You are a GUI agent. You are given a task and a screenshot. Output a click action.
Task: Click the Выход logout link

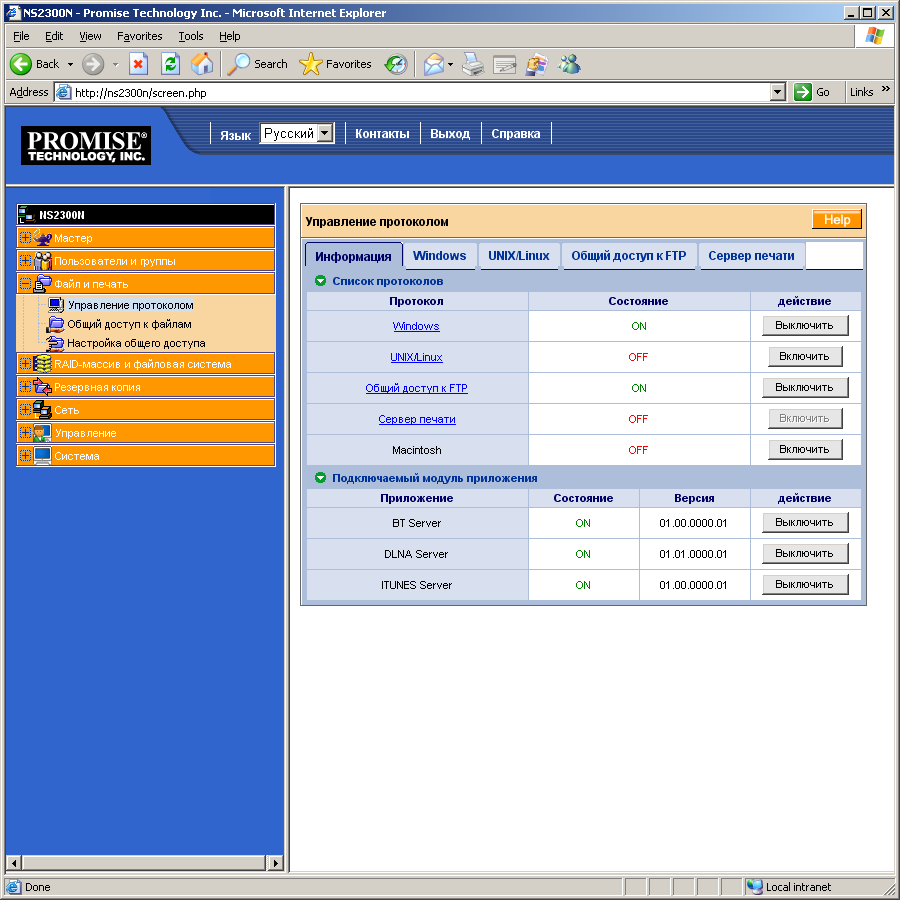[x=450, y=134]
